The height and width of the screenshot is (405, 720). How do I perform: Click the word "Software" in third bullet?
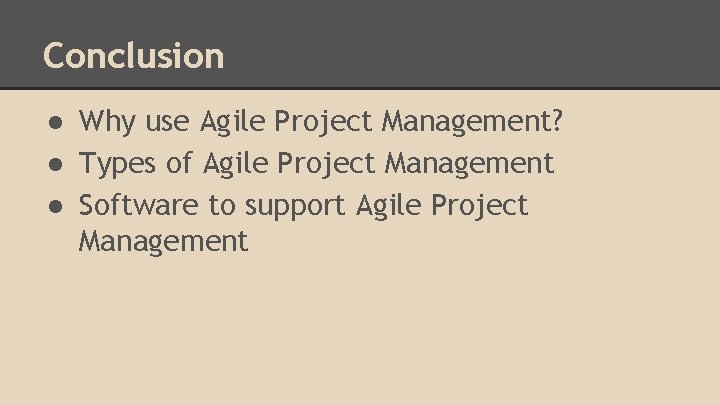pyautogui.click(x=139, y=205)
